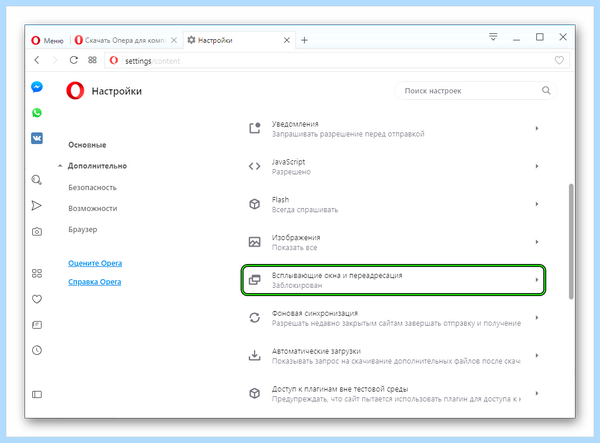Viewport: 600px width, 443px height.
Task: Expand the JavaScript settings arrow
Action: coord(537,166)
